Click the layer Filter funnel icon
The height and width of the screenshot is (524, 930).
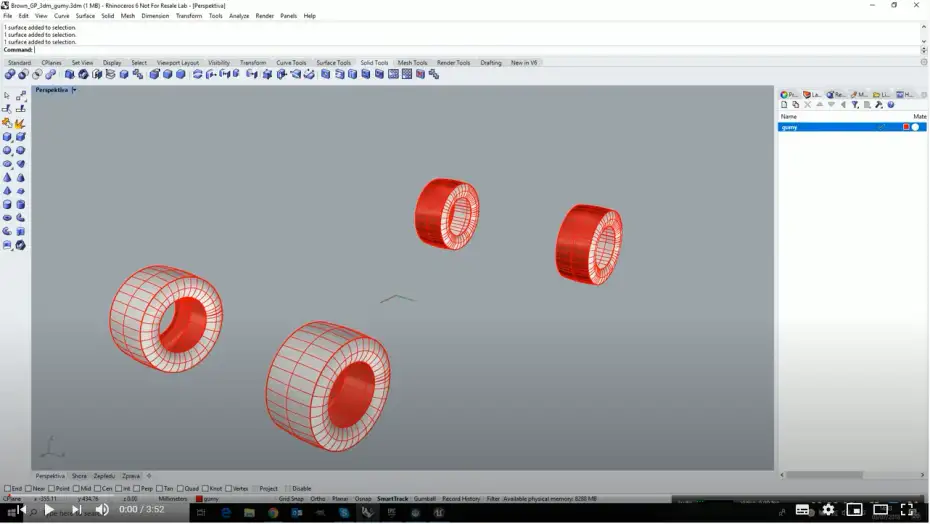855,105
